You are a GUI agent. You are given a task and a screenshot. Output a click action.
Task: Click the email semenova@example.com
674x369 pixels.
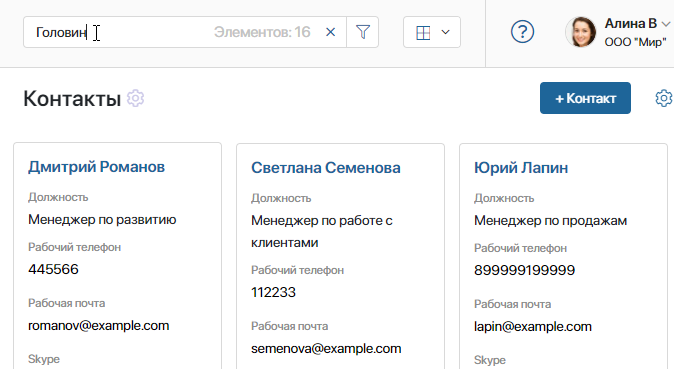tap(326, 348)
